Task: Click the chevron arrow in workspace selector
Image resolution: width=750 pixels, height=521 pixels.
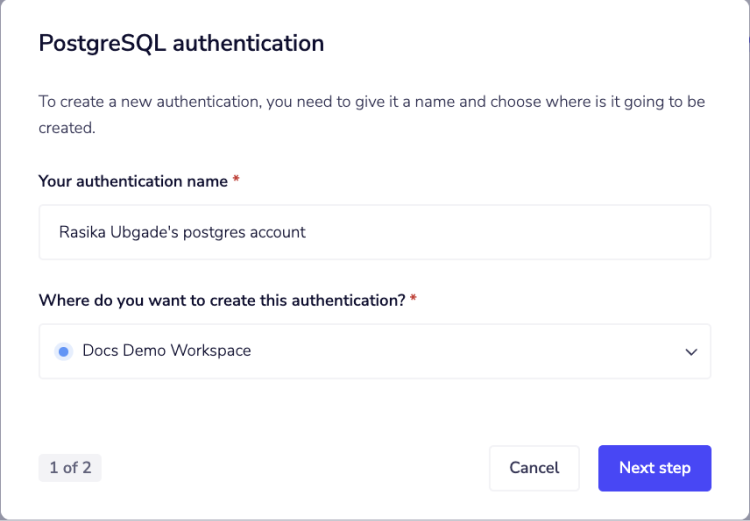Action: coord(690,352)
